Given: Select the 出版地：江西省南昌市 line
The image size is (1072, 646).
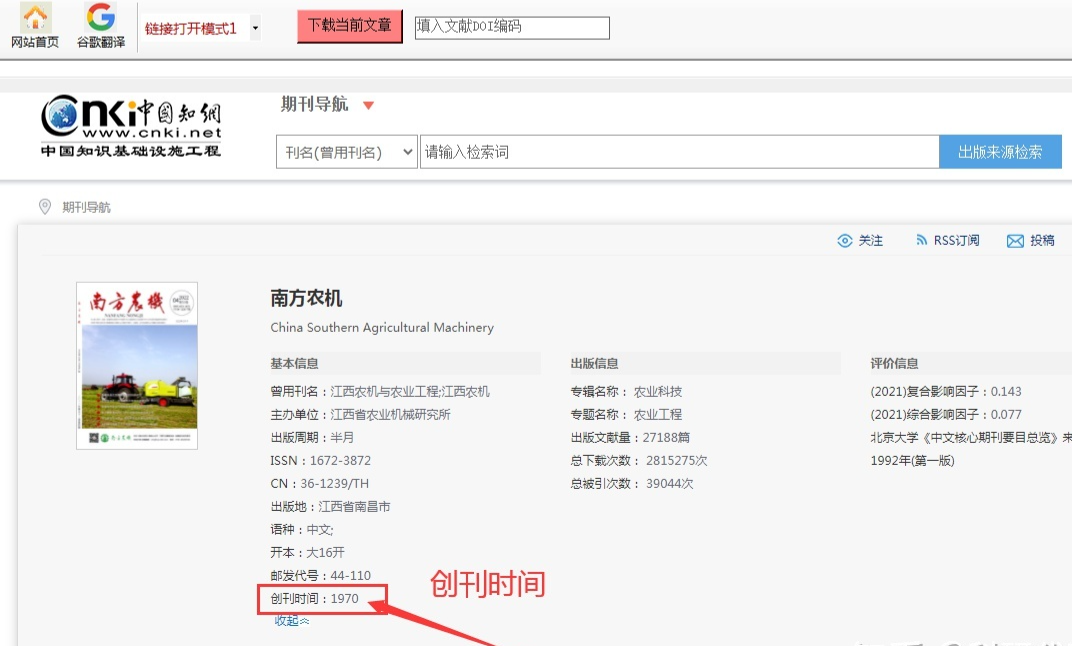Looking at the screenshot, I should point(330,507).
